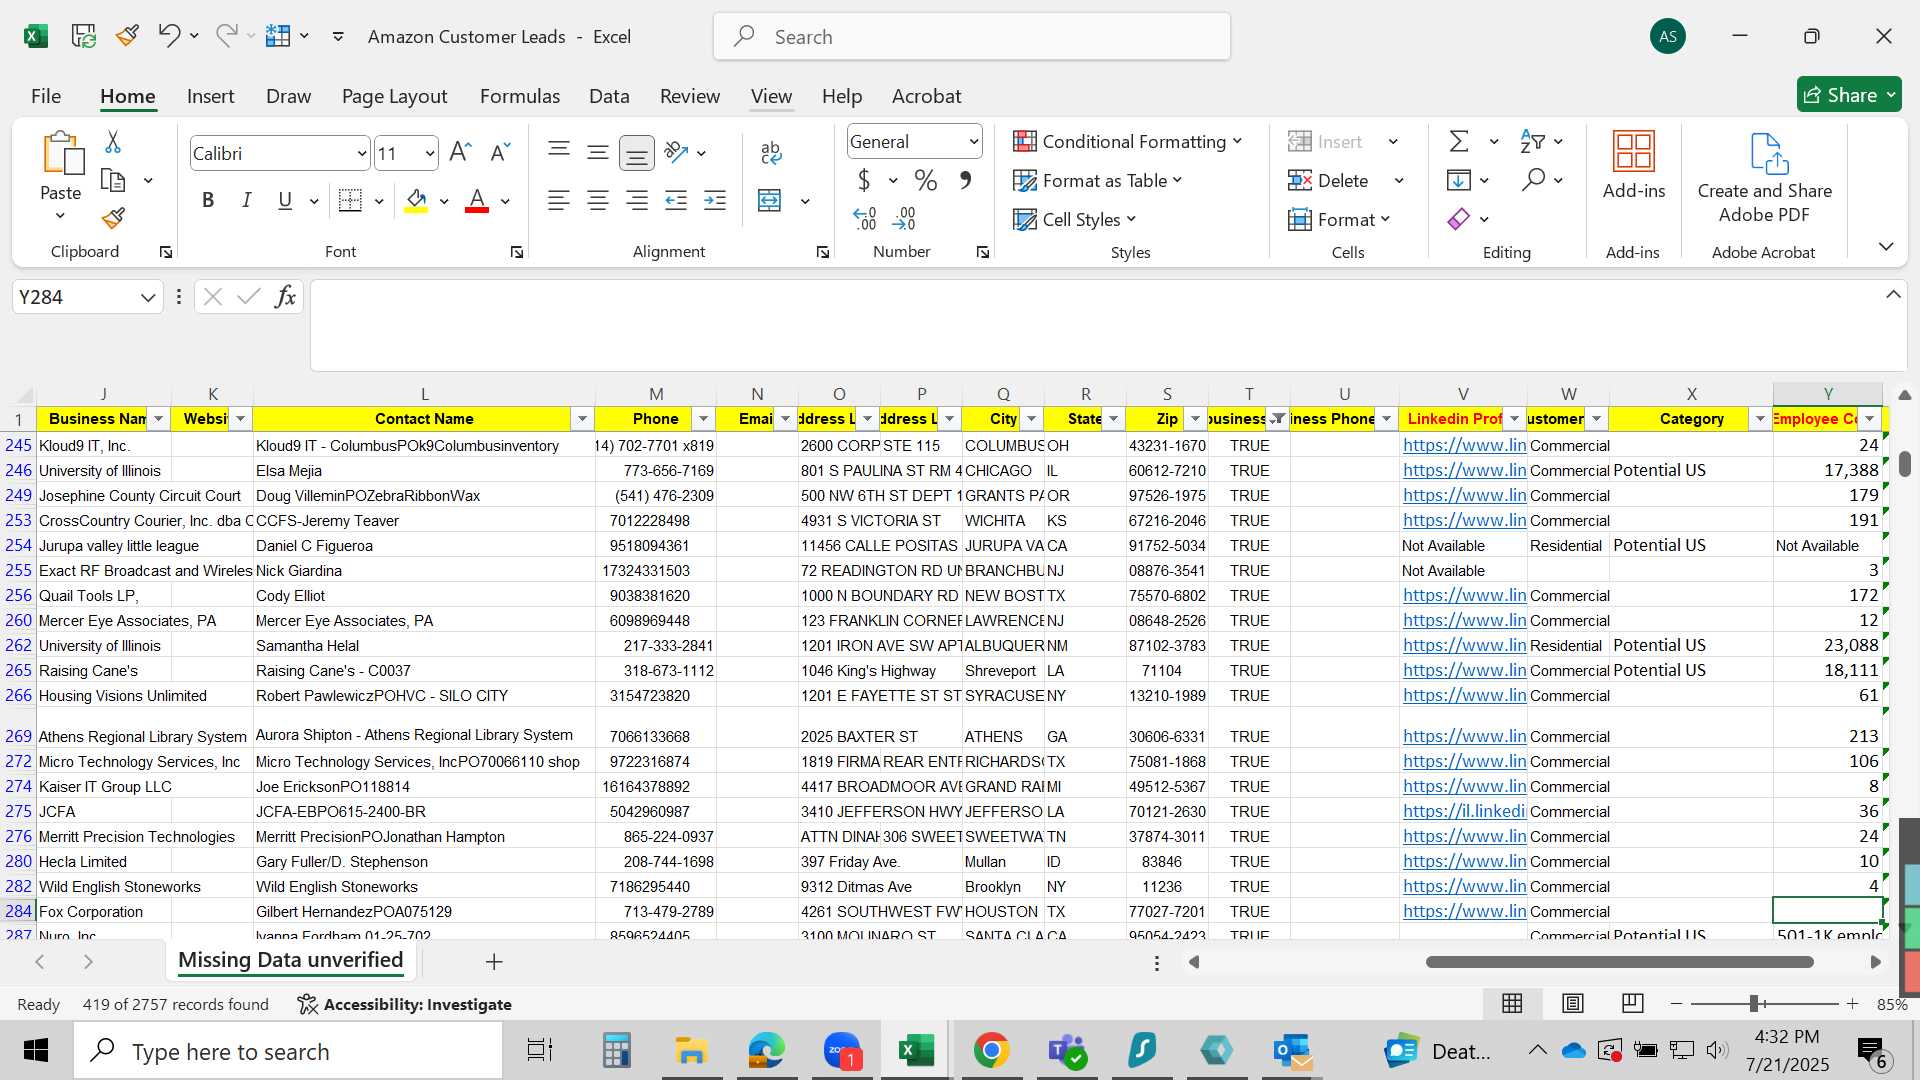Toggle Bold formatting

pyautogui.click(x=208, y=200)
